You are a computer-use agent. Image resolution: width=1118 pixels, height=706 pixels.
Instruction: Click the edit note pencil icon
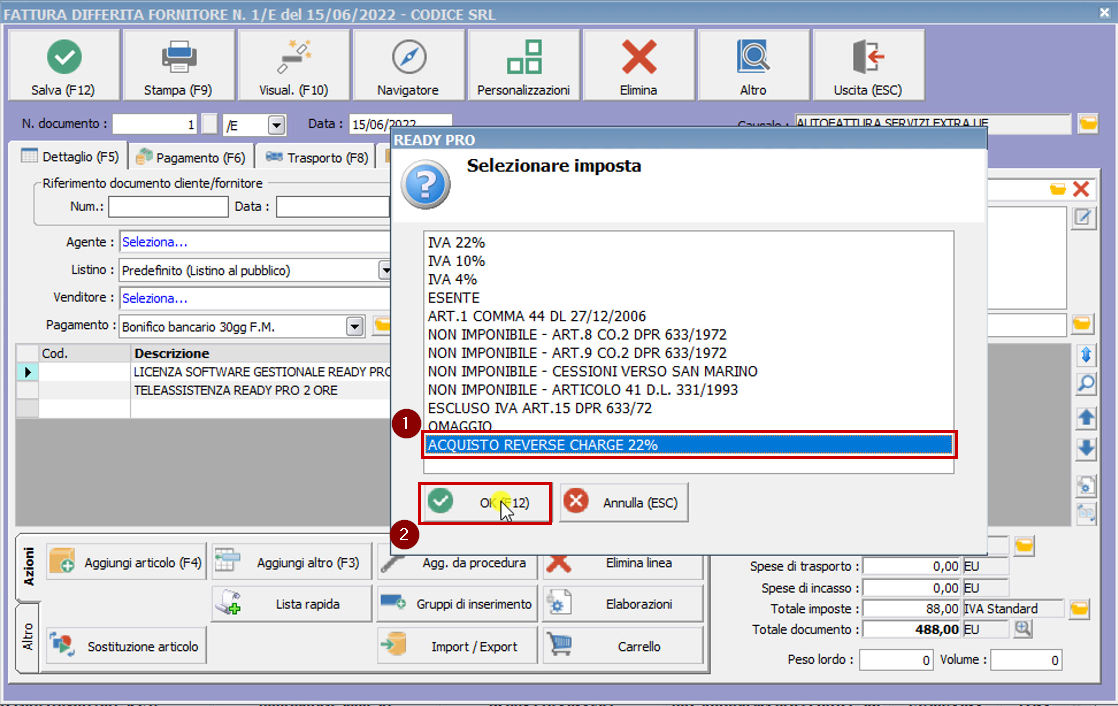1083,218
